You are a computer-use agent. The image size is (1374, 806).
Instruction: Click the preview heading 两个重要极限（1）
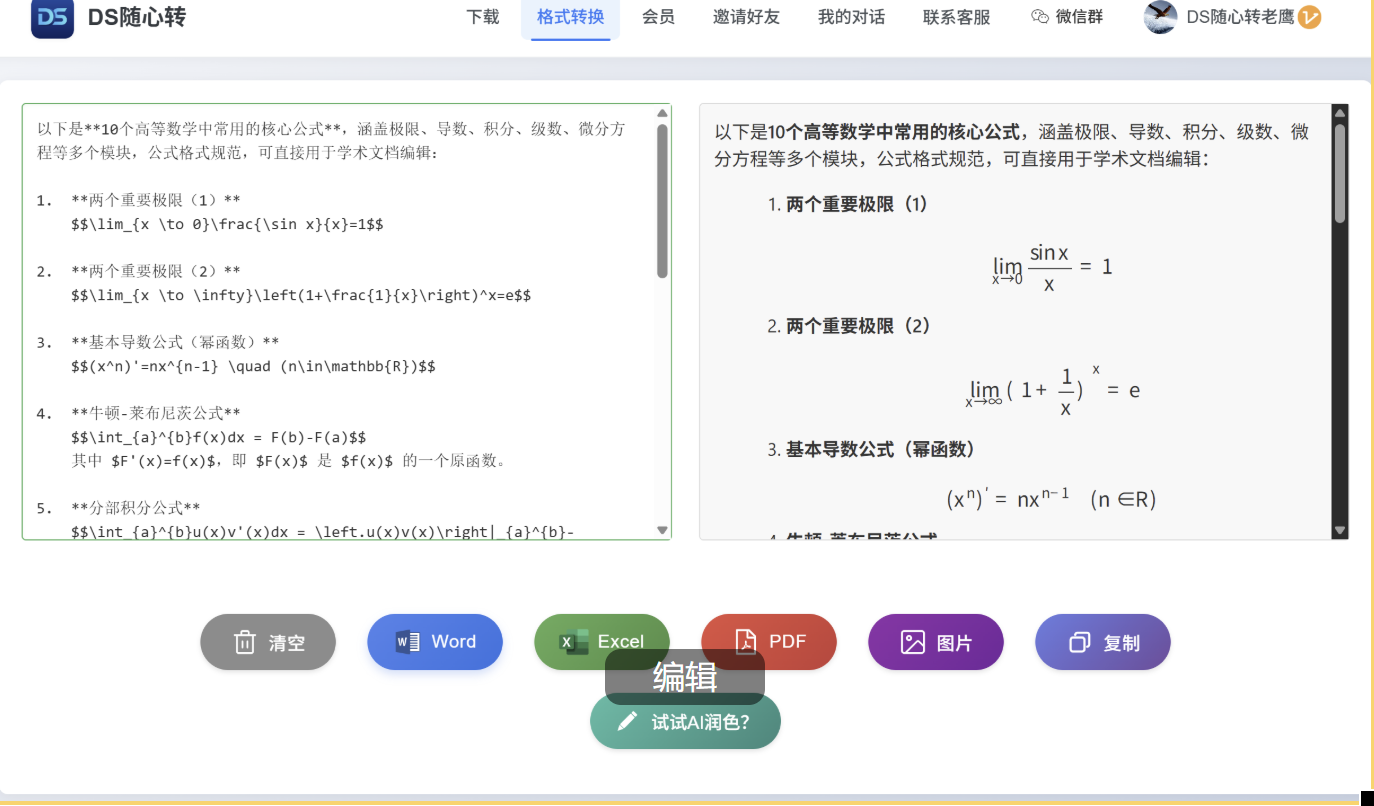pyautogui.click(x=857, y=204)
